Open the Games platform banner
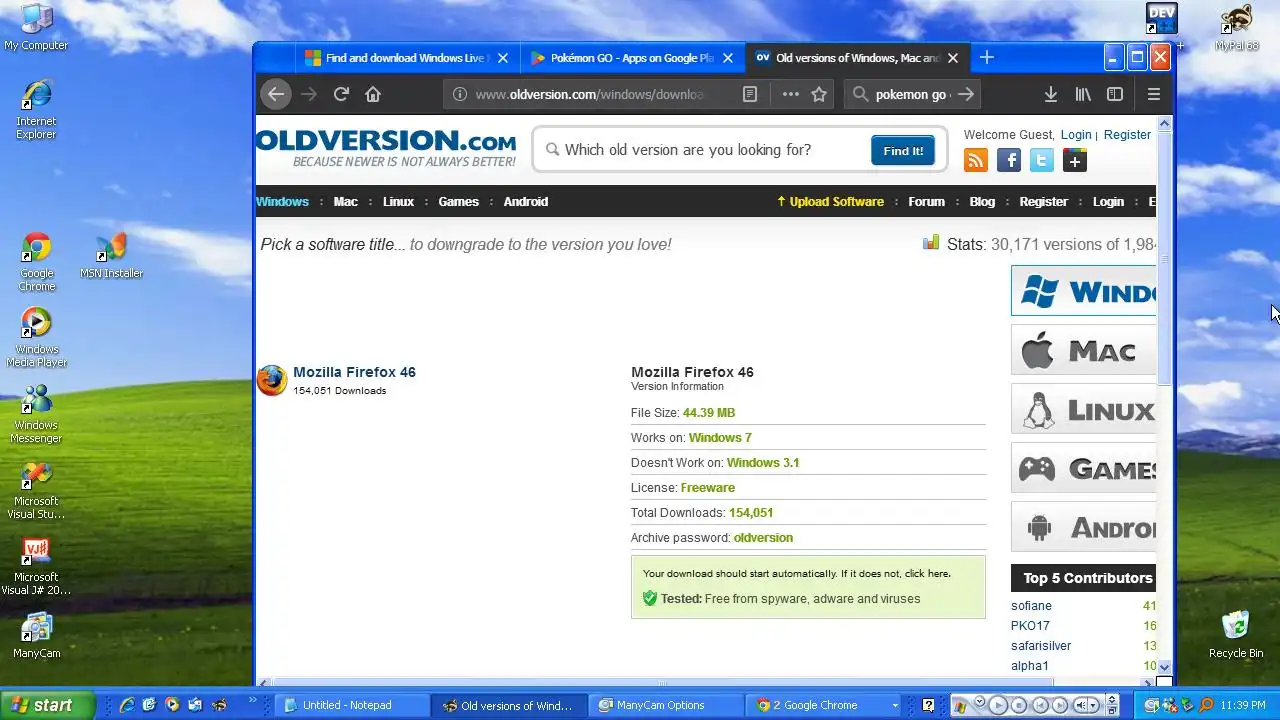Image resolution: width=1280 pixels, height=720 pixels. point(1083,468)
